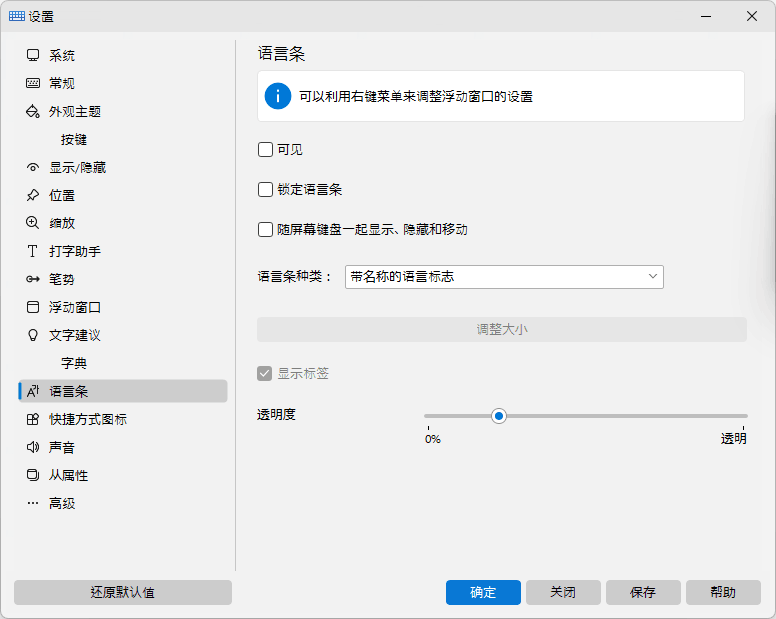
Task: Click the magnifier icon next to 缩放
Action: (x=33, y=223)
